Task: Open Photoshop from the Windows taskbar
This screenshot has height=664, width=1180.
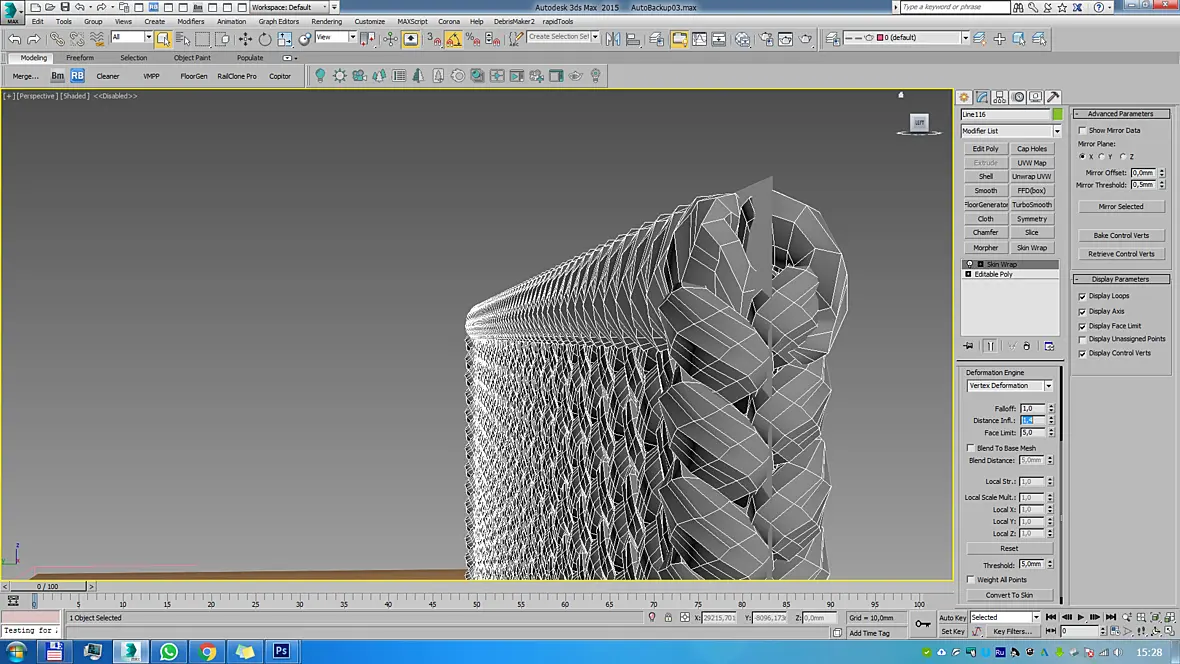Action: point(281,651)
